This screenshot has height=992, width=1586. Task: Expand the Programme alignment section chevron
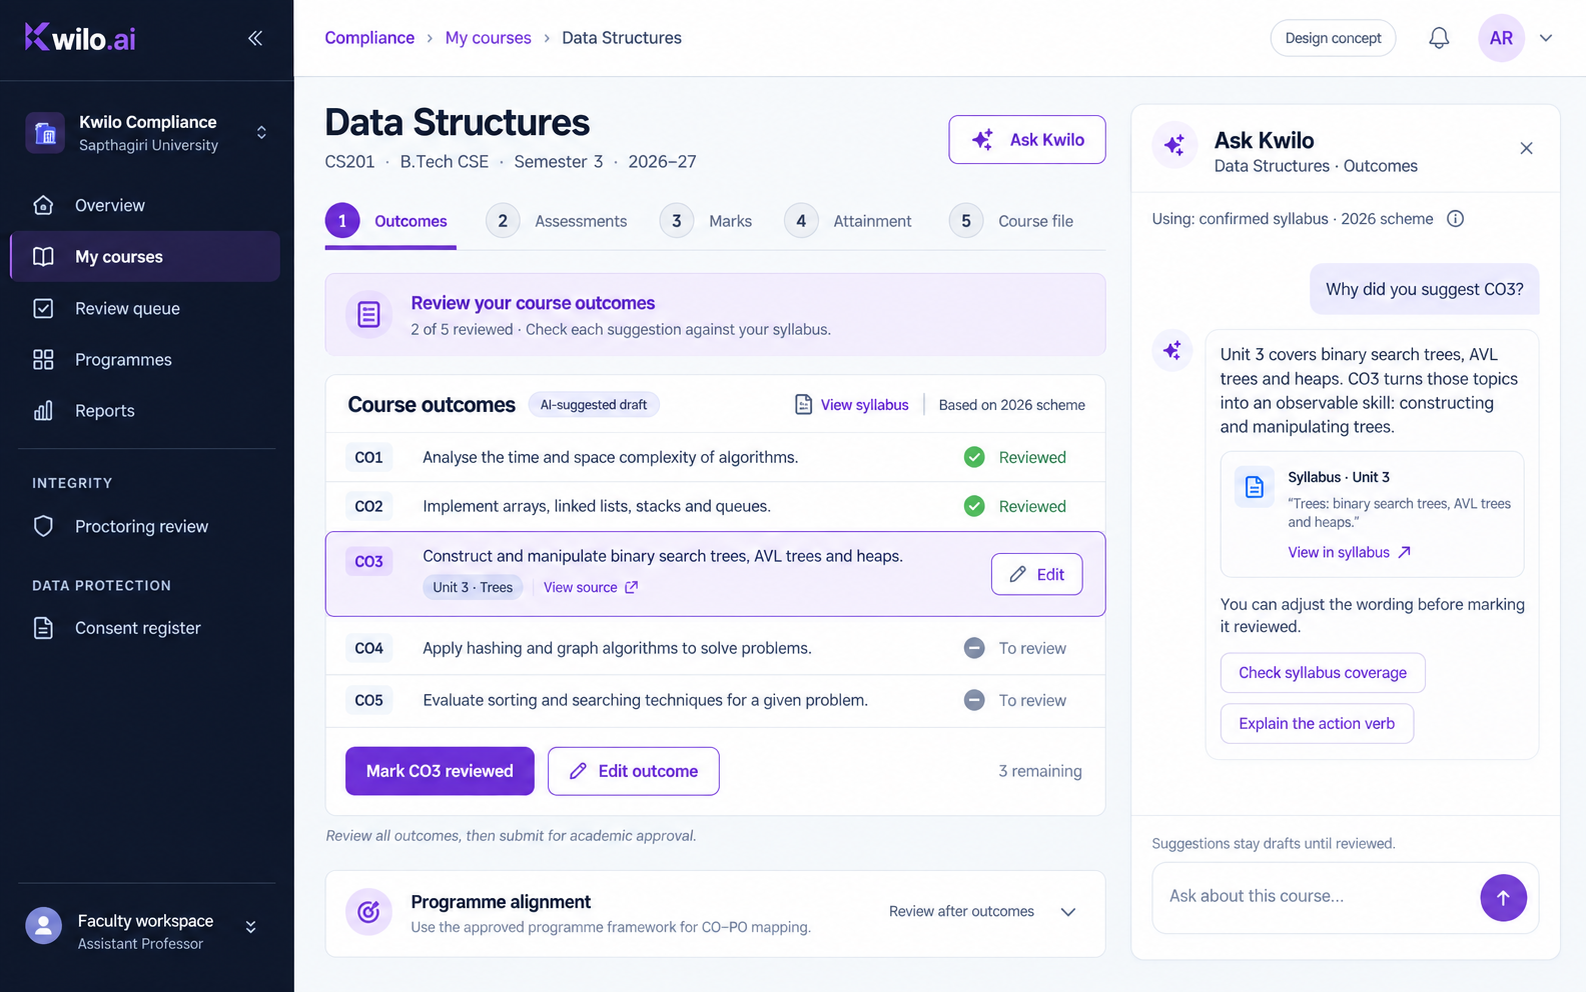[x=1068, y=912]
